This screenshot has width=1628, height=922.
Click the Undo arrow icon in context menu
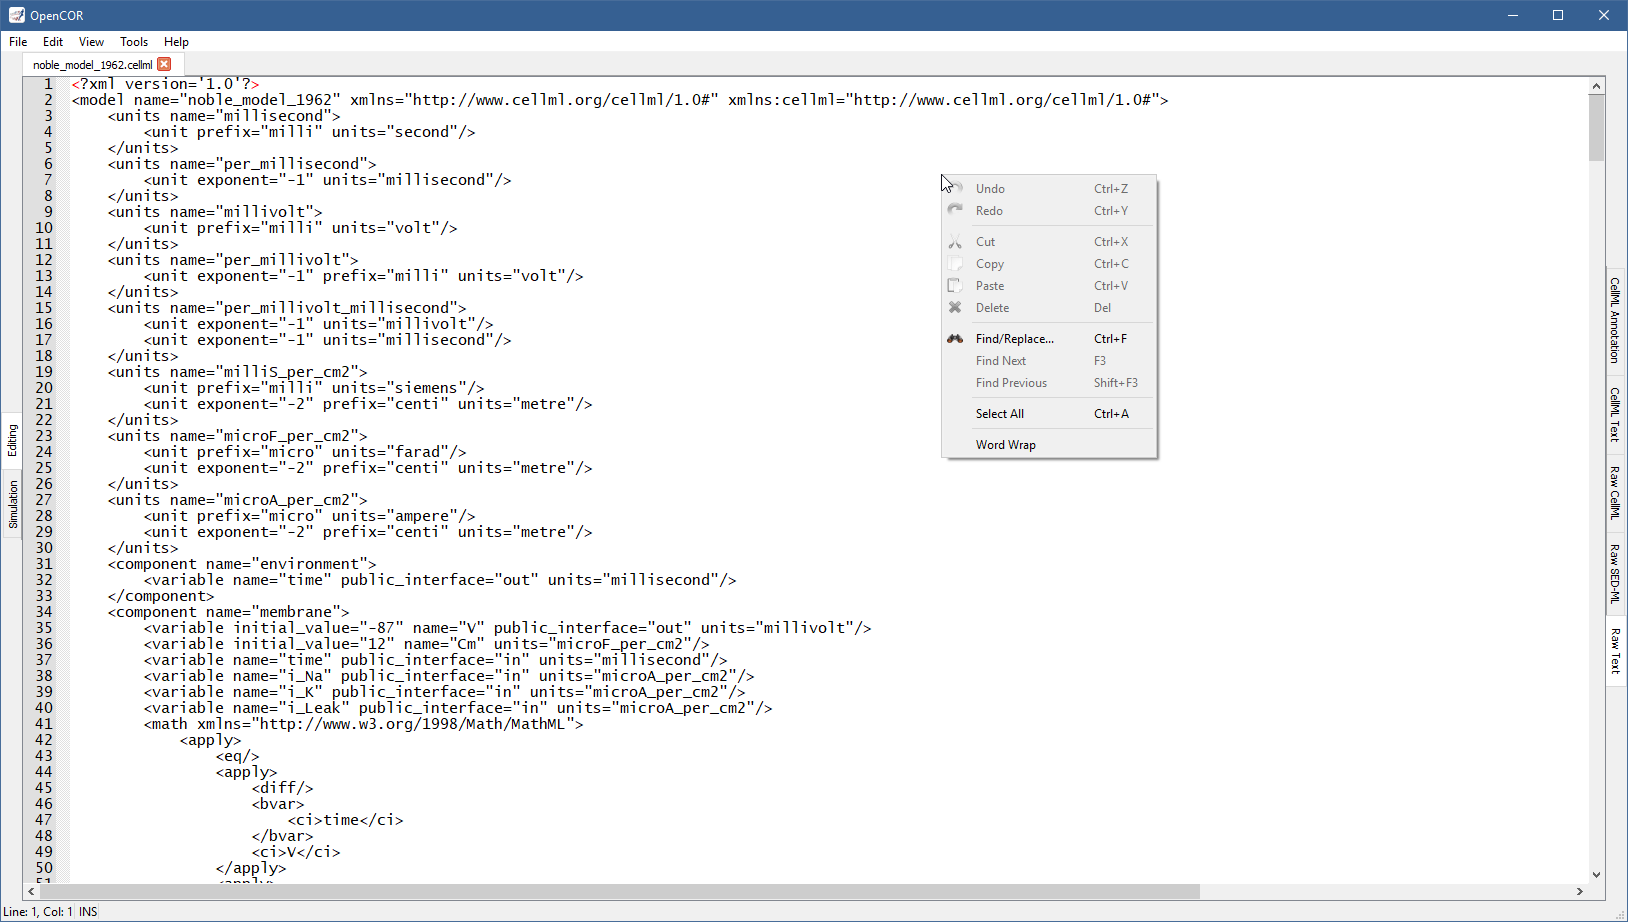pos(956,188)
